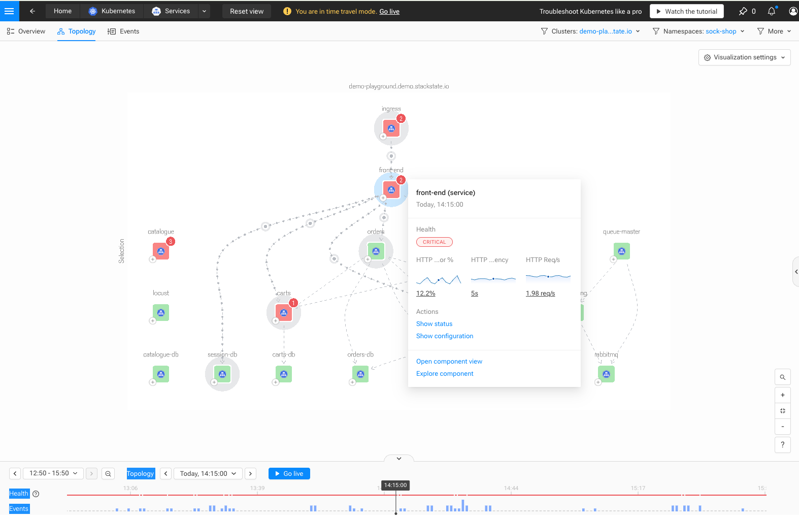Click the 14:15:00 timeline marker
The width and height of the screenshot is (799, 519).
coord(395,486)
